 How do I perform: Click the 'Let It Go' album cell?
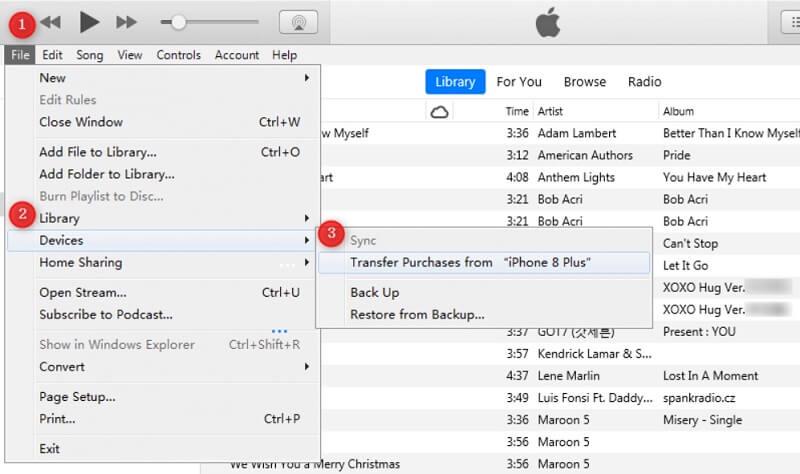click(x=685, y=265)
